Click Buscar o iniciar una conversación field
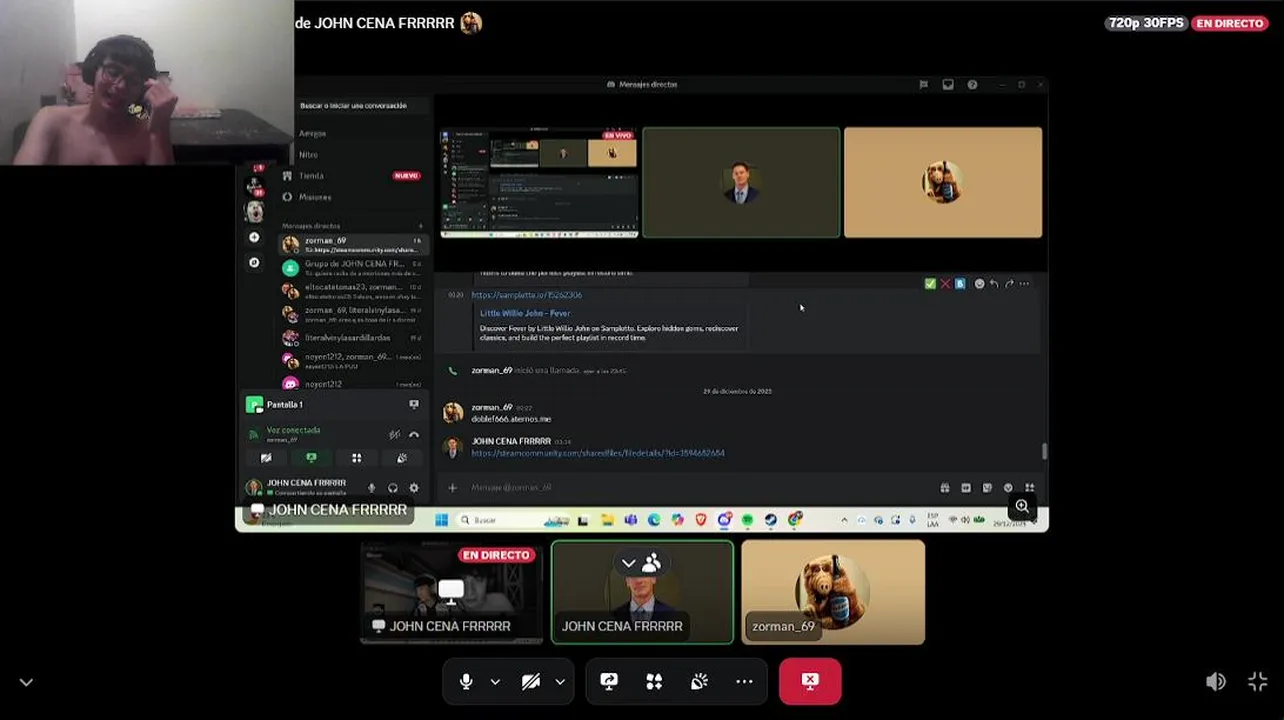 (x=362, y=105)
